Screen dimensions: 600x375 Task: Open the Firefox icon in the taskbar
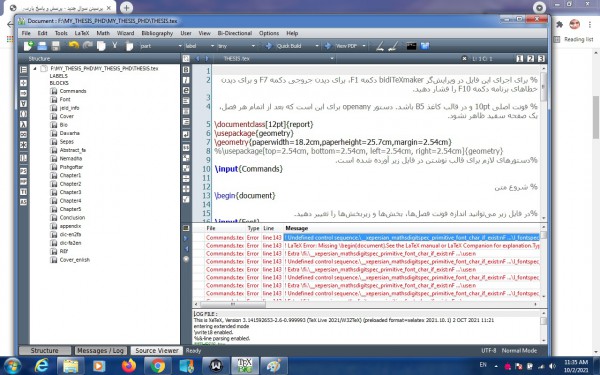(129, 366)
